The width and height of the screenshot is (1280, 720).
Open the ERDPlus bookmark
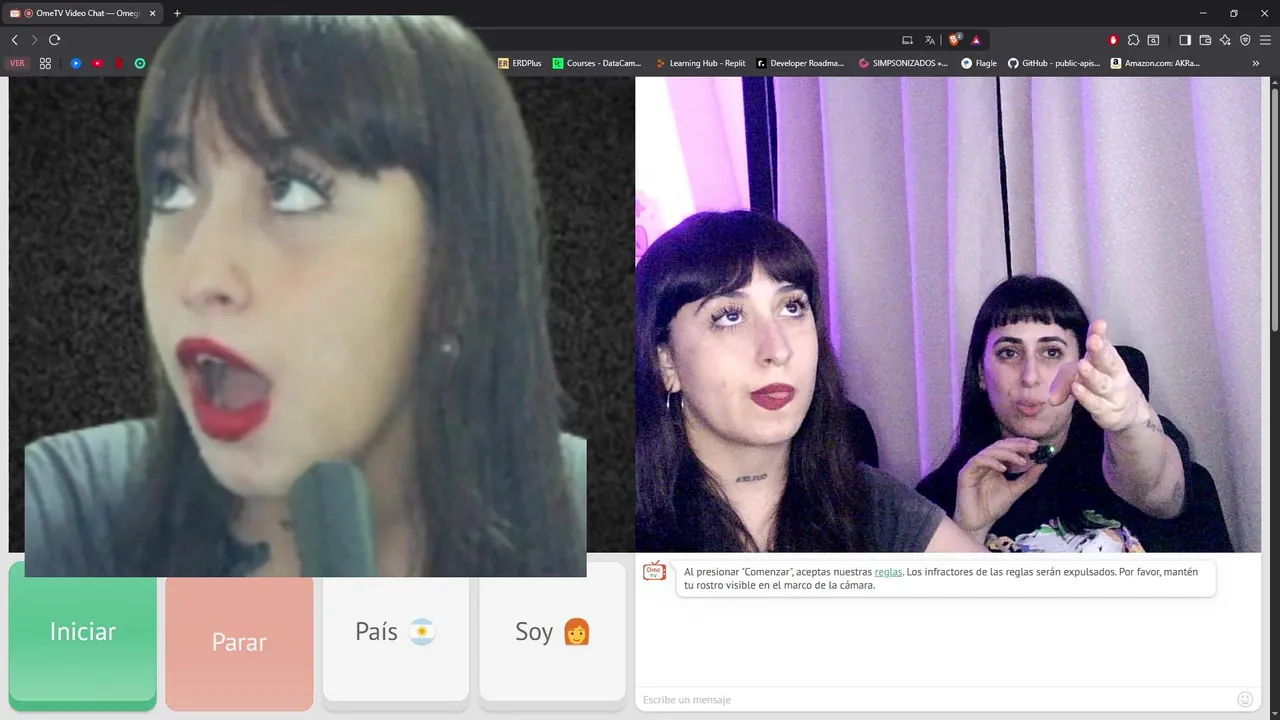tap(520, 63)
